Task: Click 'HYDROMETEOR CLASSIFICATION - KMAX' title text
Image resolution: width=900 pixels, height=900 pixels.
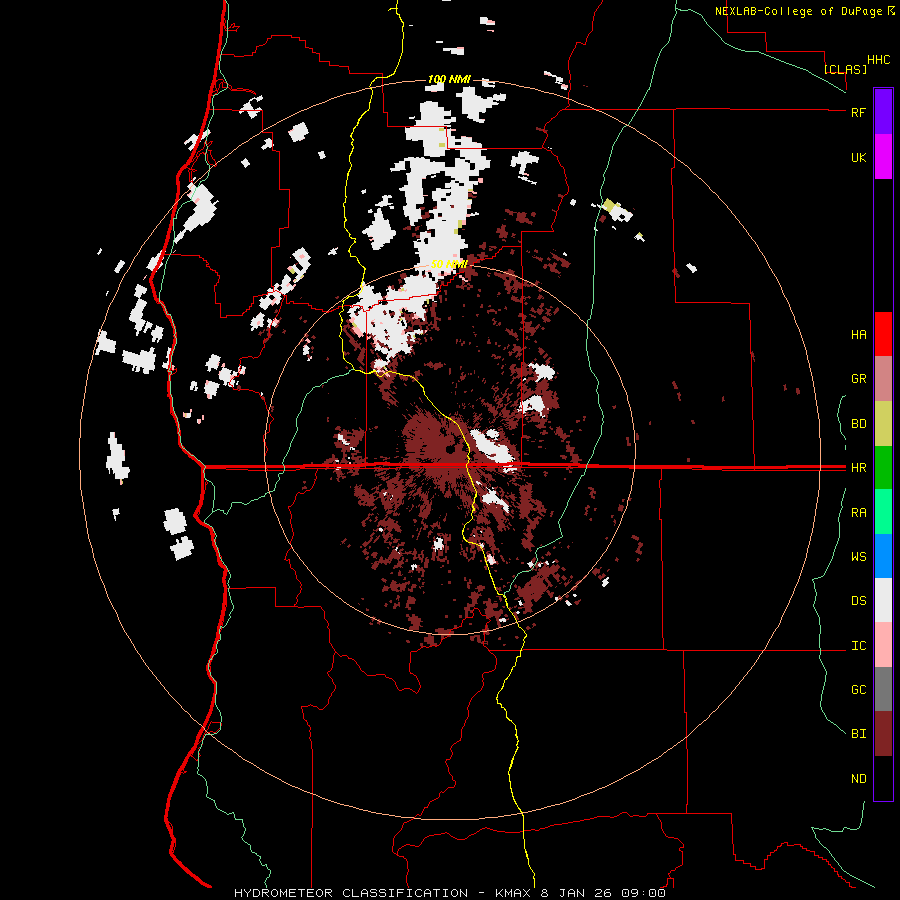Action: 382,893
